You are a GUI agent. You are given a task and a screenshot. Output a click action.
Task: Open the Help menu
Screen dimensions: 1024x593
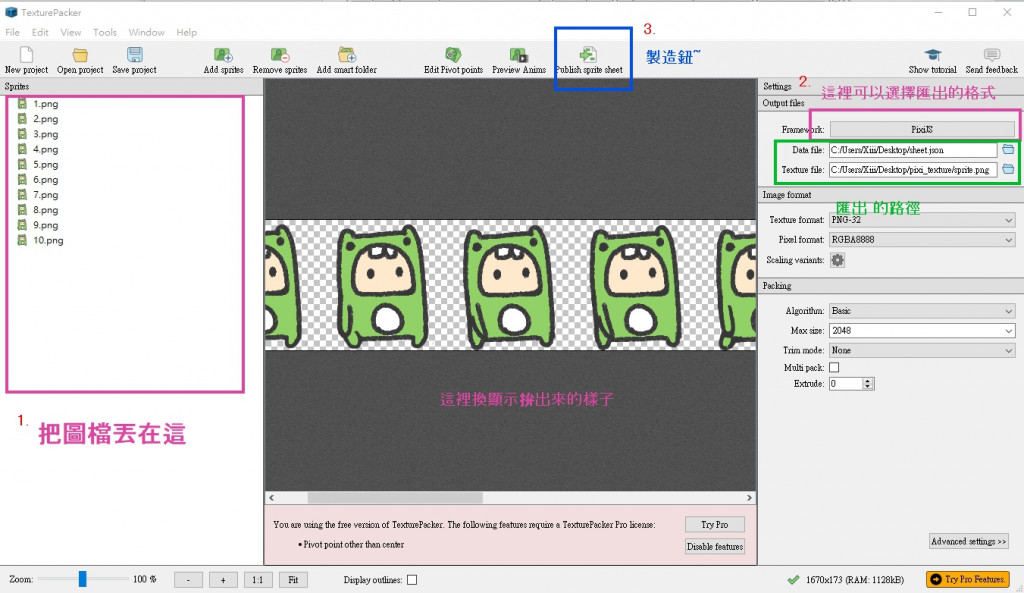186,32
